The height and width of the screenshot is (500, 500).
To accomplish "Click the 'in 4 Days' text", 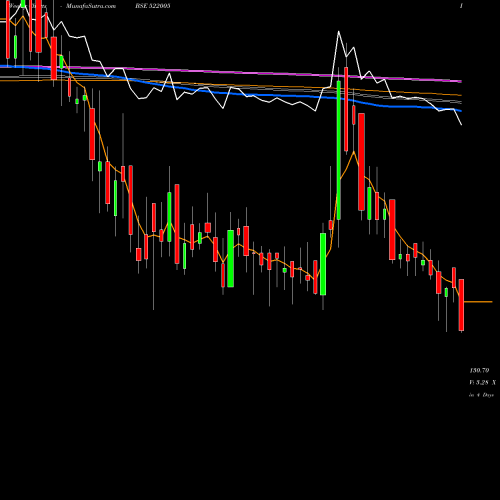I will click(481, 395).
